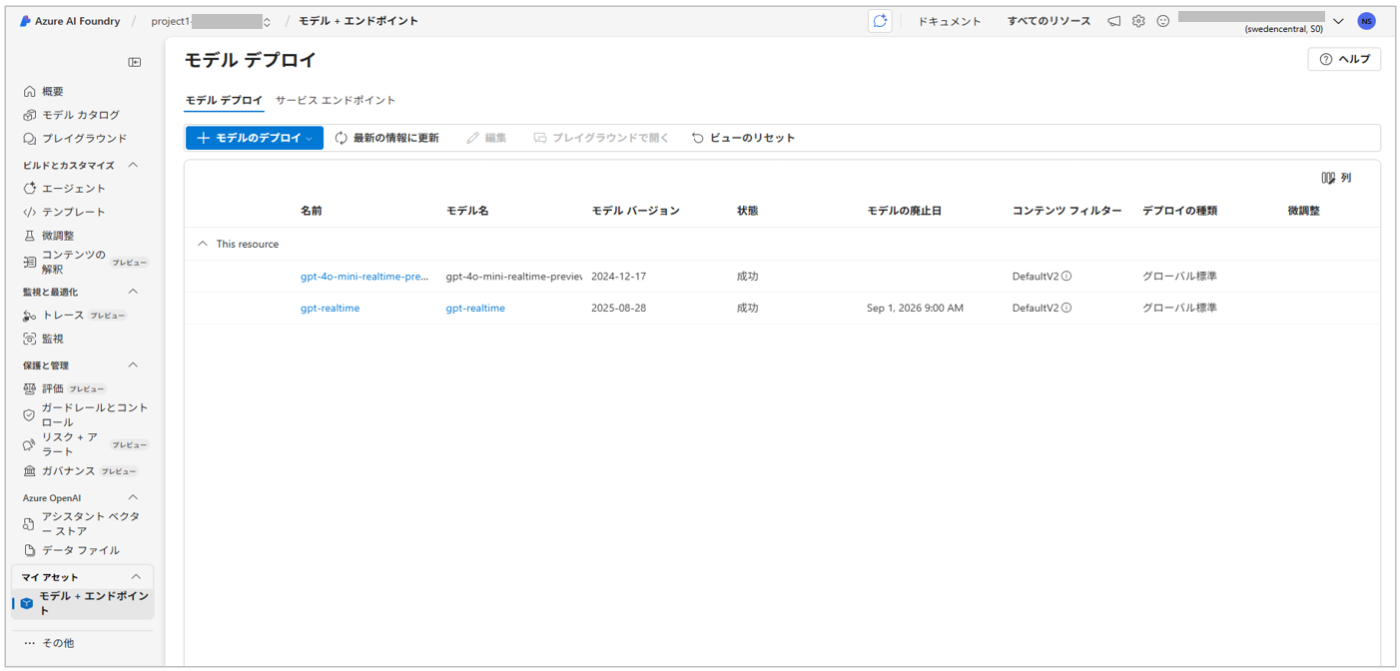Viewport: 1400px width, 671px height.
Task: Open gpt-realtime deployment name link
Action: [x=330, y=308]
